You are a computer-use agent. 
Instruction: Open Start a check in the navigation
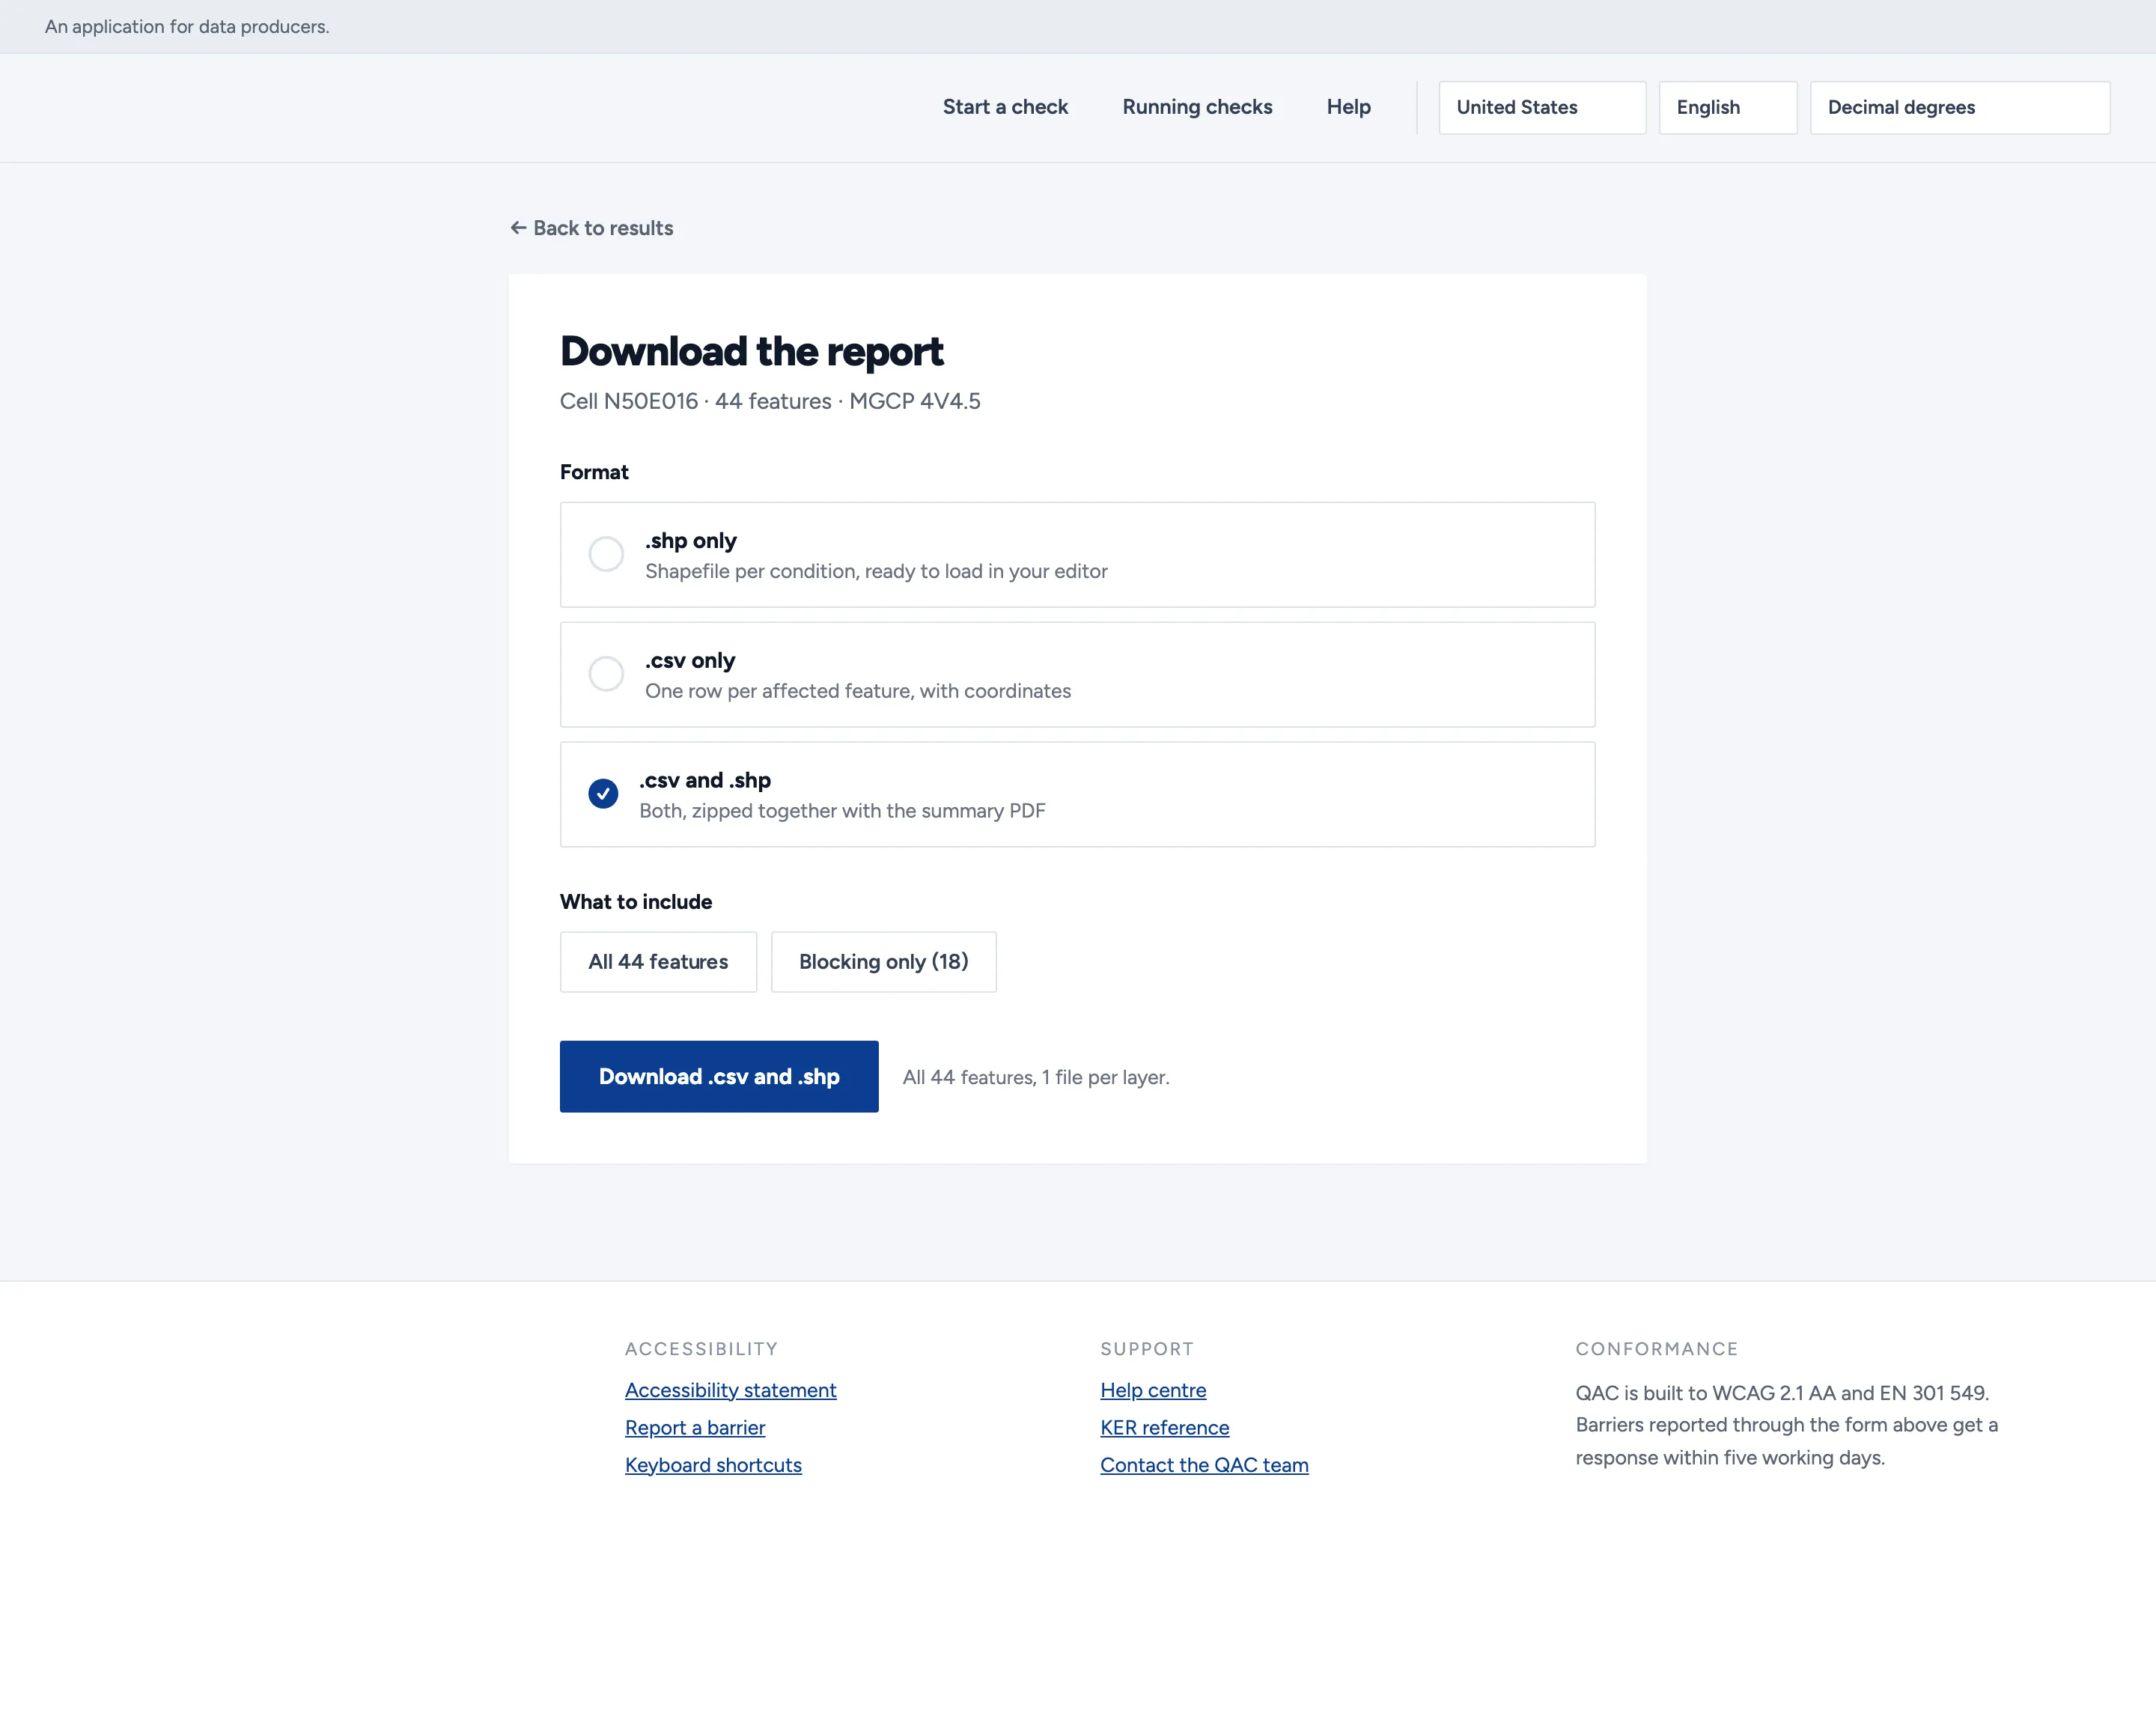[1005, 107]
